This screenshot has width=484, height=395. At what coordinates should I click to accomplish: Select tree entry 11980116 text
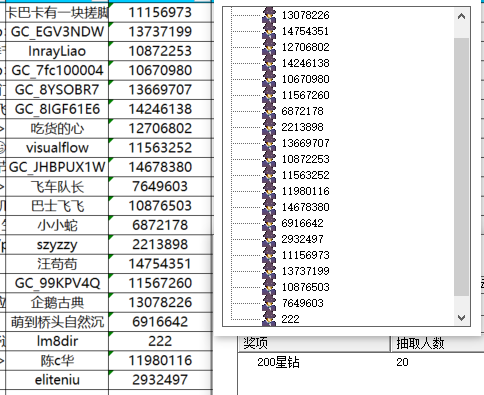305,191
